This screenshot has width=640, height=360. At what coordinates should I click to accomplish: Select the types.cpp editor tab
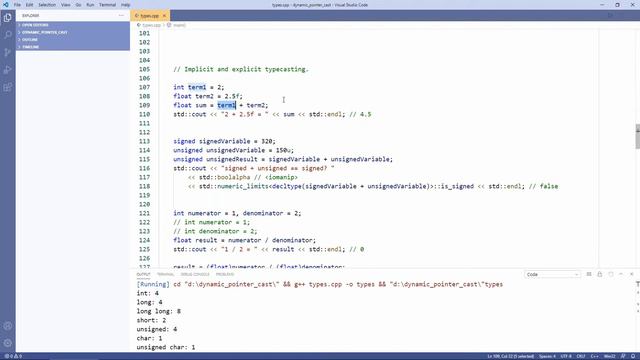tap(149, 16)
